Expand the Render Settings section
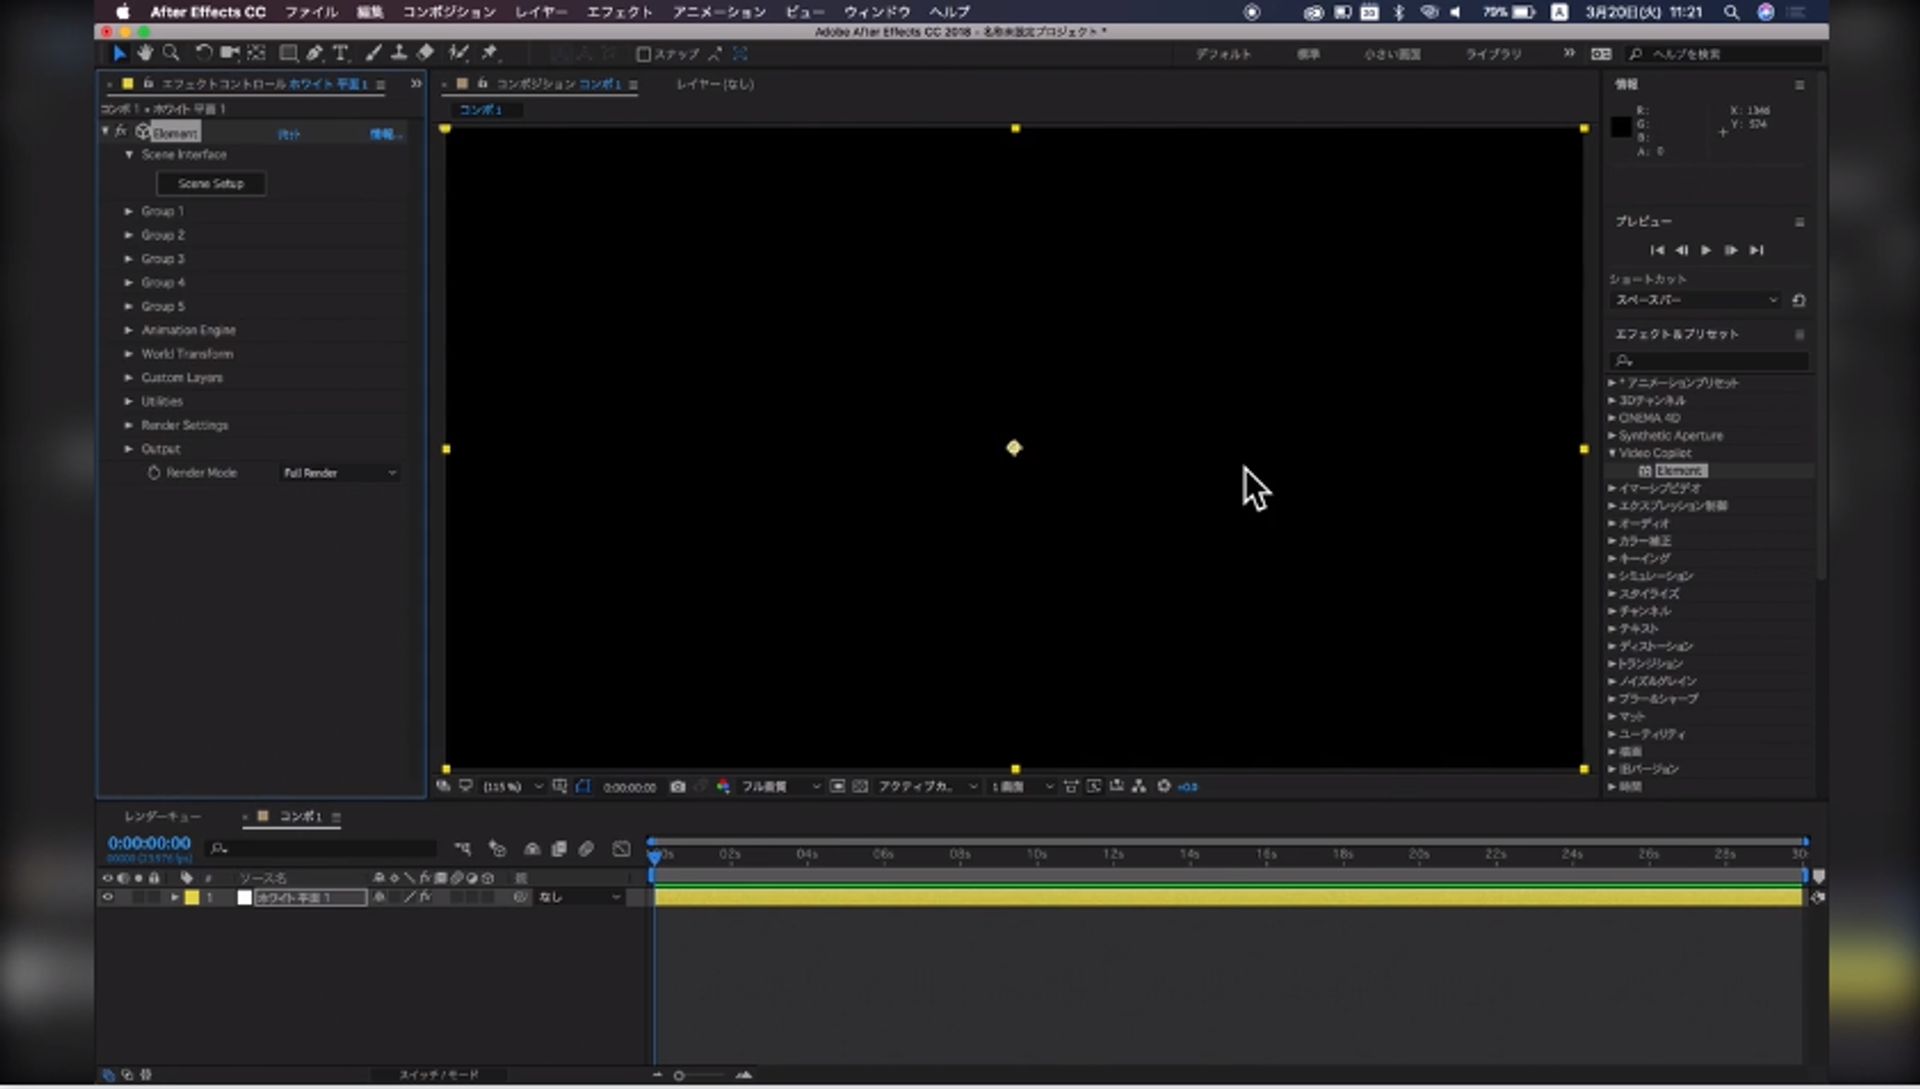This screenshot has height=1089, width=1920. point(128,425)
